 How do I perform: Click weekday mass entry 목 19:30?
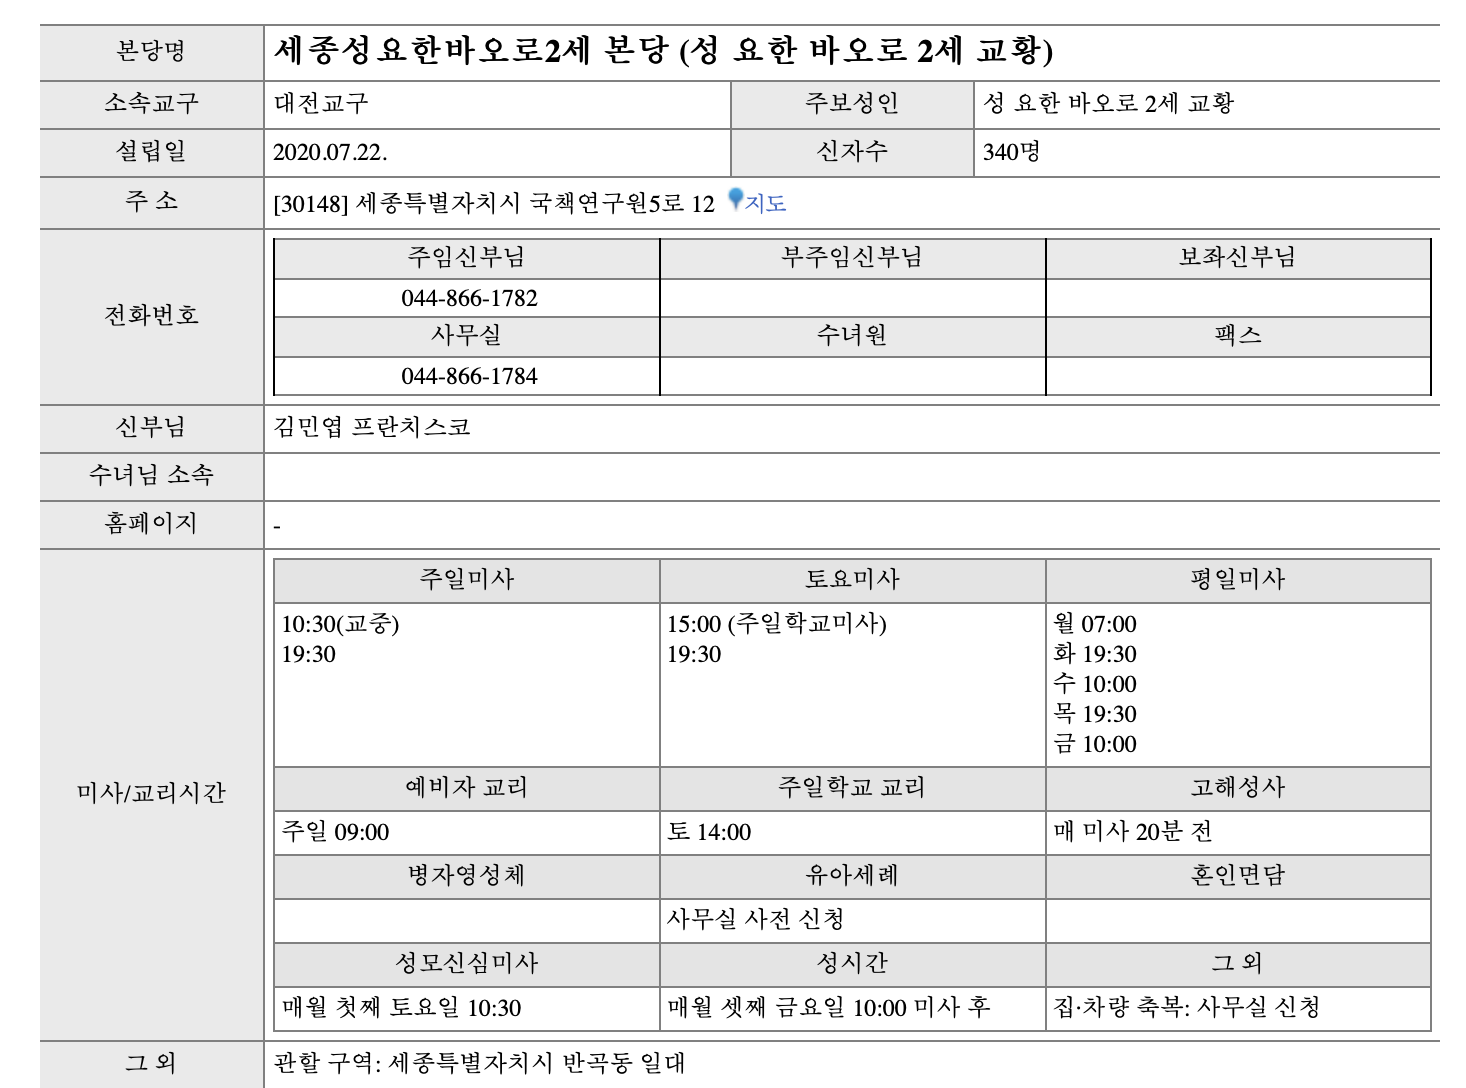tap(1095, 714)
